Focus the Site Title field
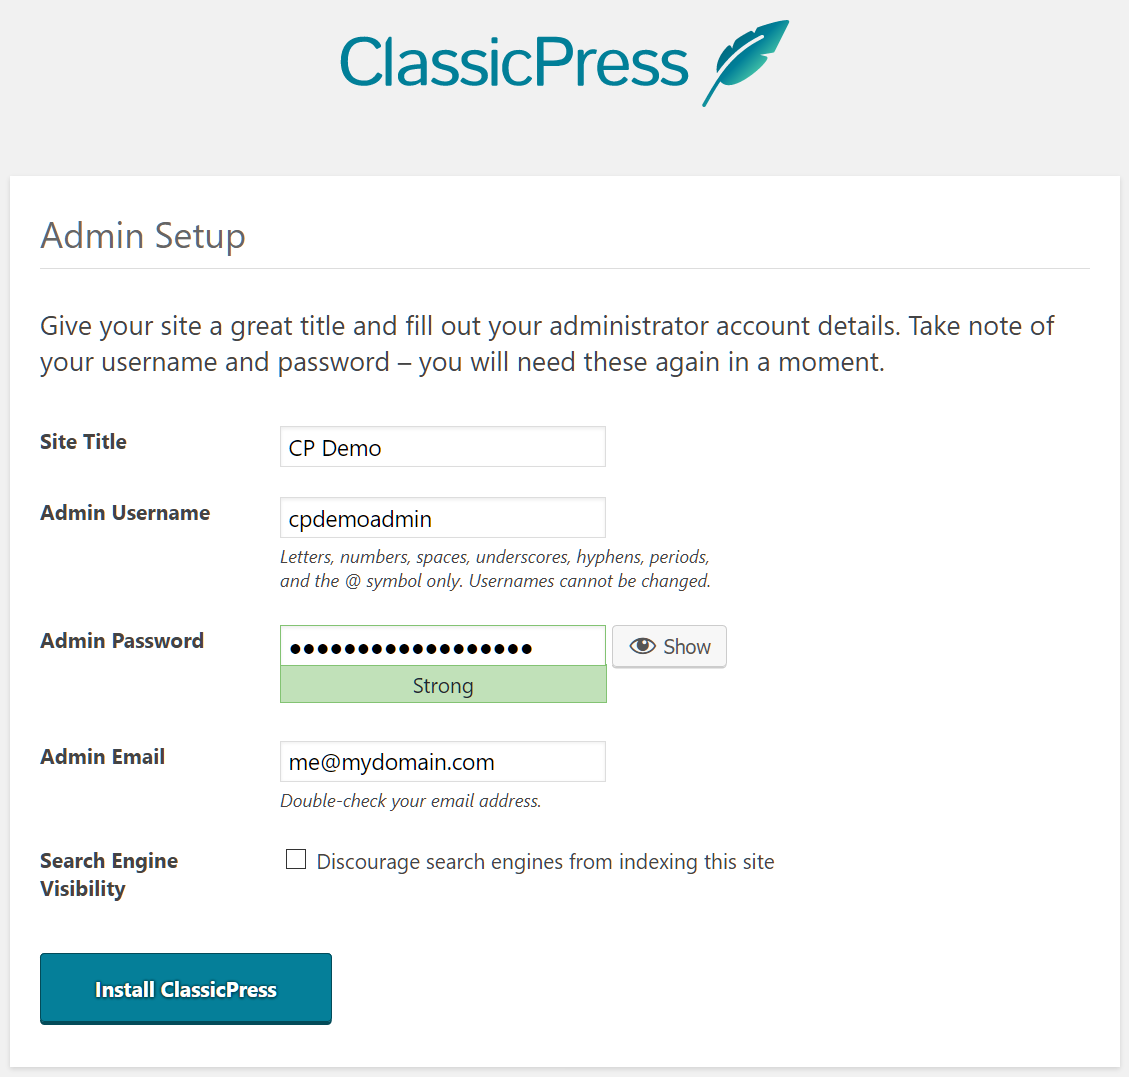The width and height of the screenshot is (1129, 1077). coord(443,447)
